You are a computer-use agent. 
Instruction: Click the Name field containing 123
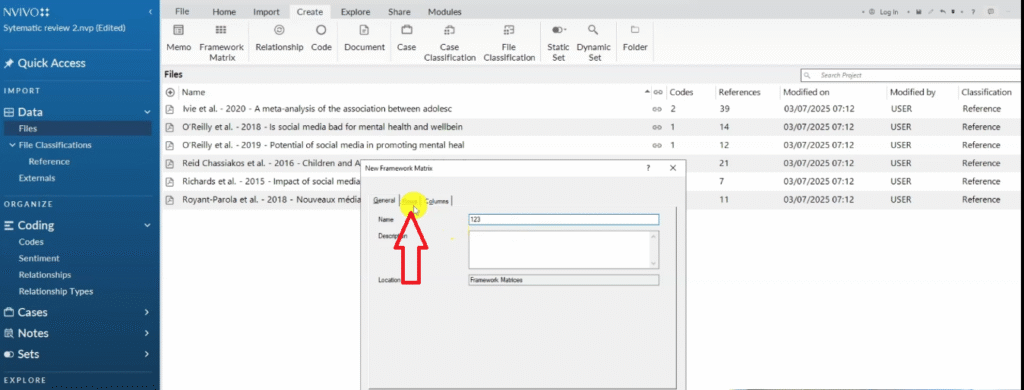pyautogui.click(x=564, y=220)
